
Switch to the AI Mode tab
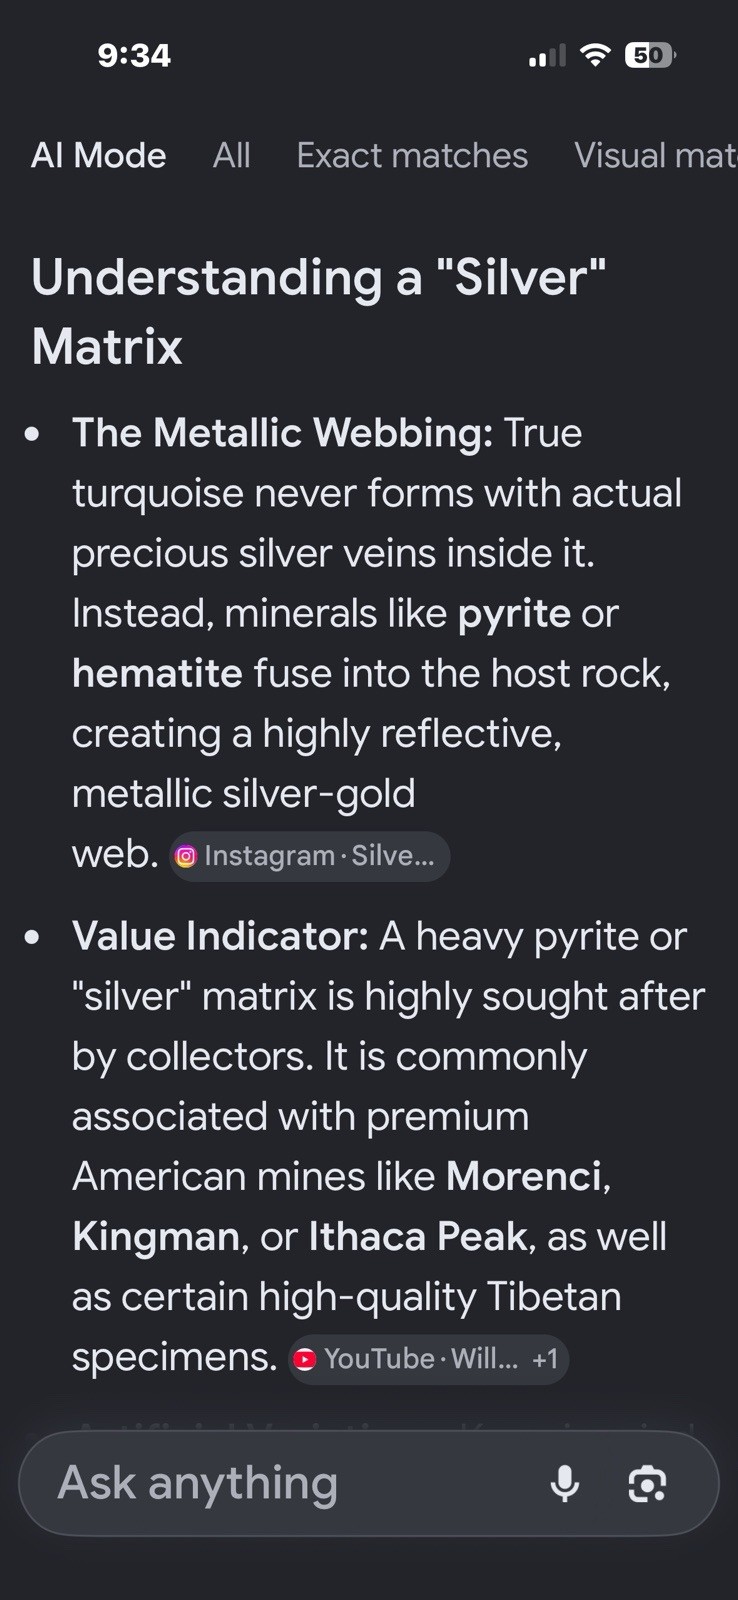(x=99, y=155)
